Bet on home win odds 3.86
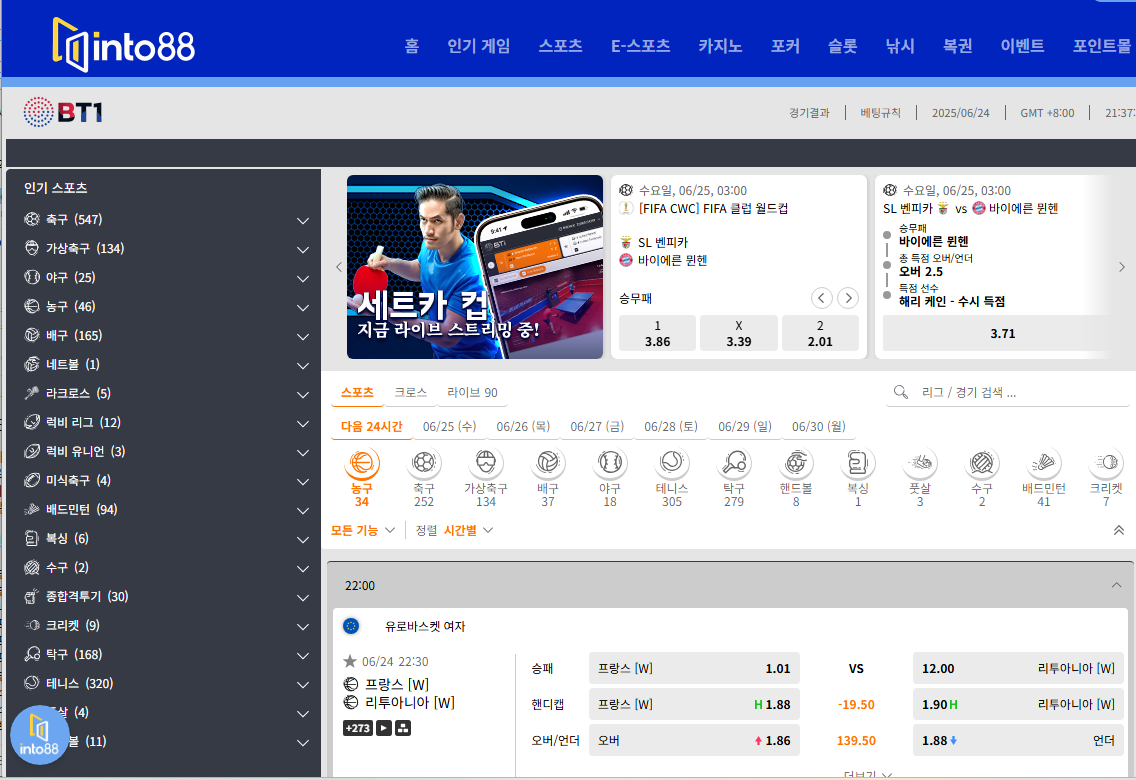1136x780 pixels. 657,333
